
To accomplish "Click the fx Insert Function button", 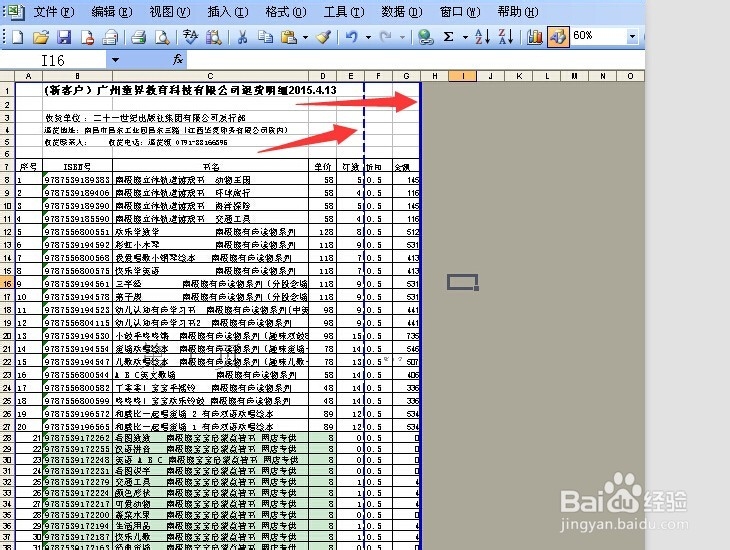I will click(x=177, y=59).
